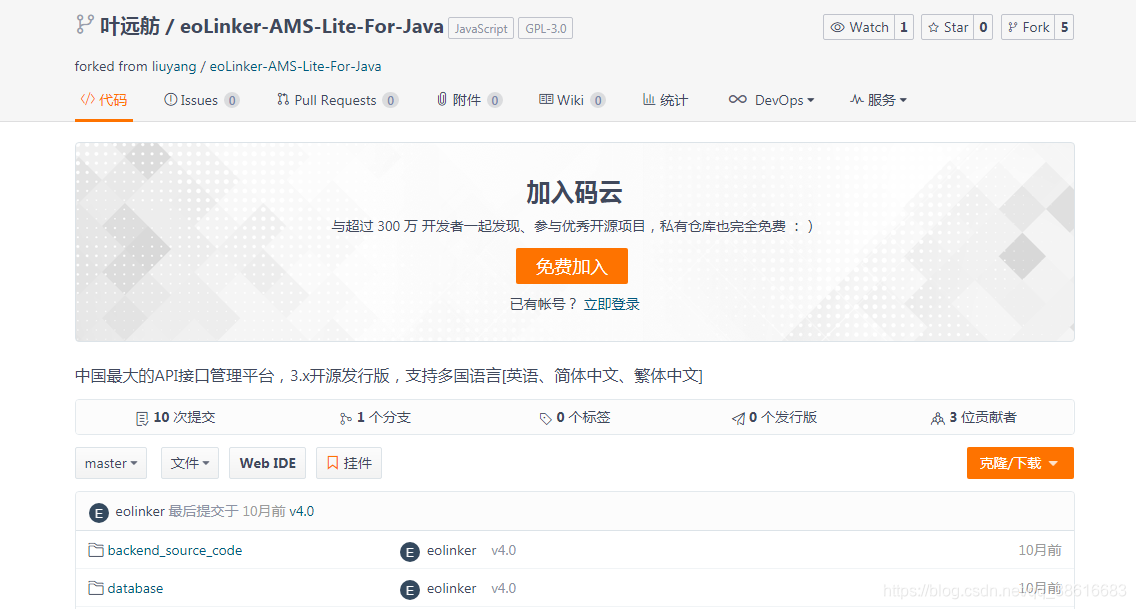Open the backend_source_code folder

tap(175, 550)
